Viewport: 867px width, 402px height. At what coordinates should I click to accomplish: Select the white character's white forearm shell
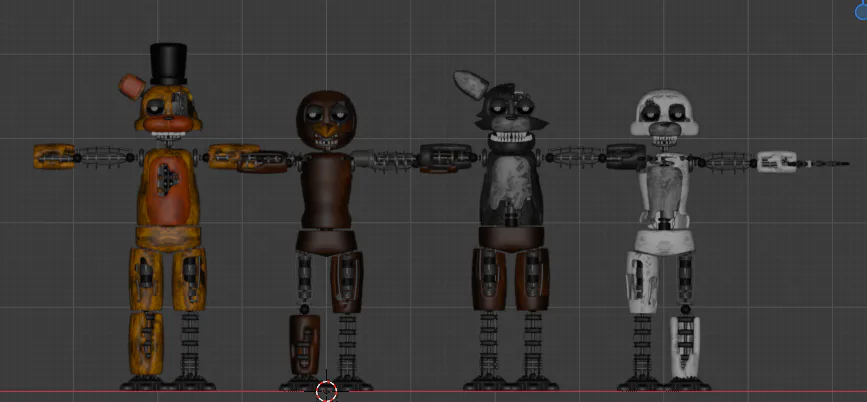[776, 162]
